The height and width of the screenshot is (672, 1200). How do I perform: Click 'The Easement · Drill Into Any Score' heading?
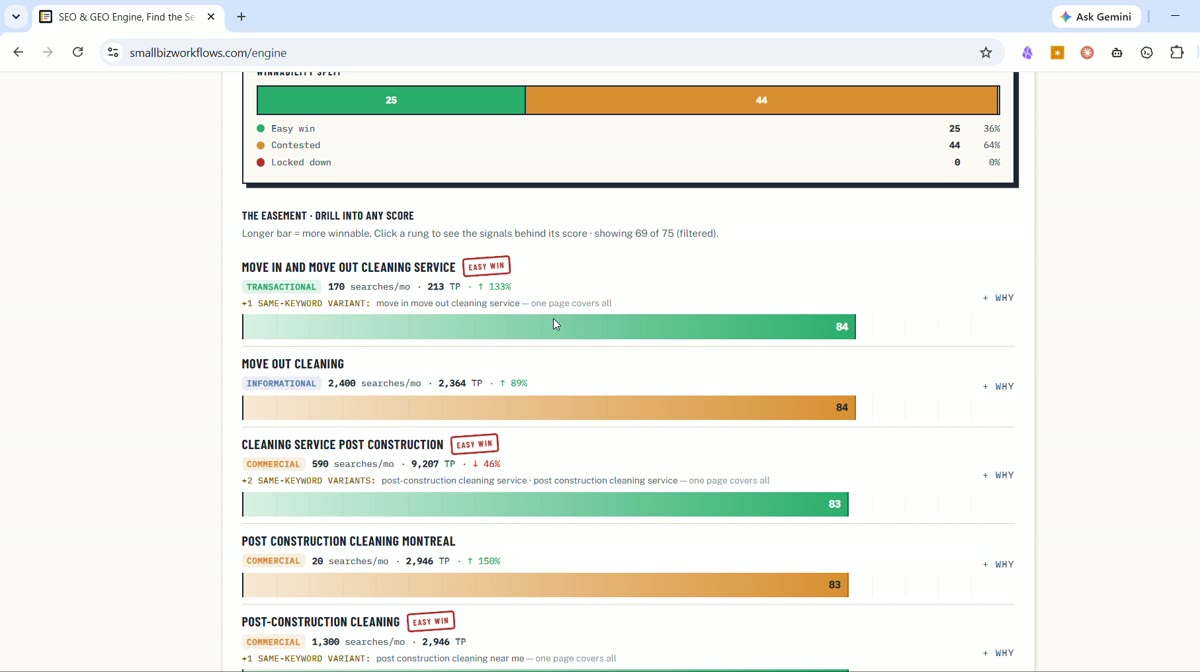tap(328, 216)
